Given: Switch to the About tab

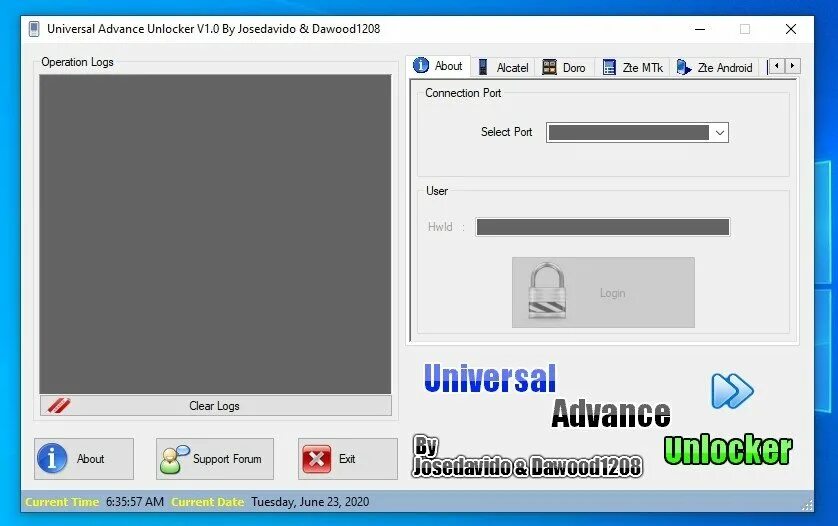Looking at the screenshot, I should click(x=438, y=66).
